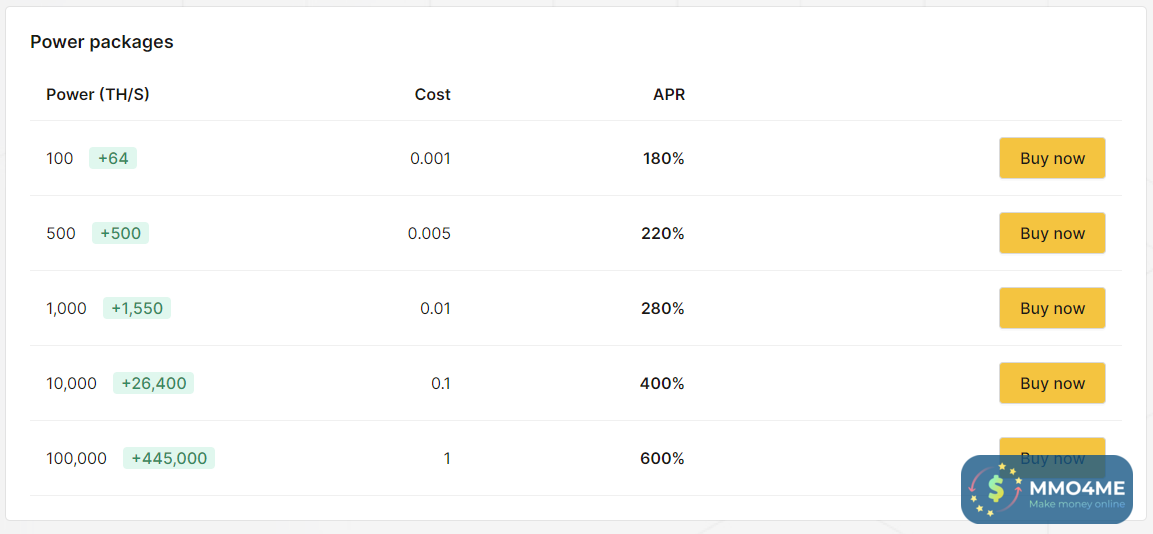Click Buy now in the 10,000 TH/S row
This screenshot has height=534, width=1153.
click(1051, 383)
